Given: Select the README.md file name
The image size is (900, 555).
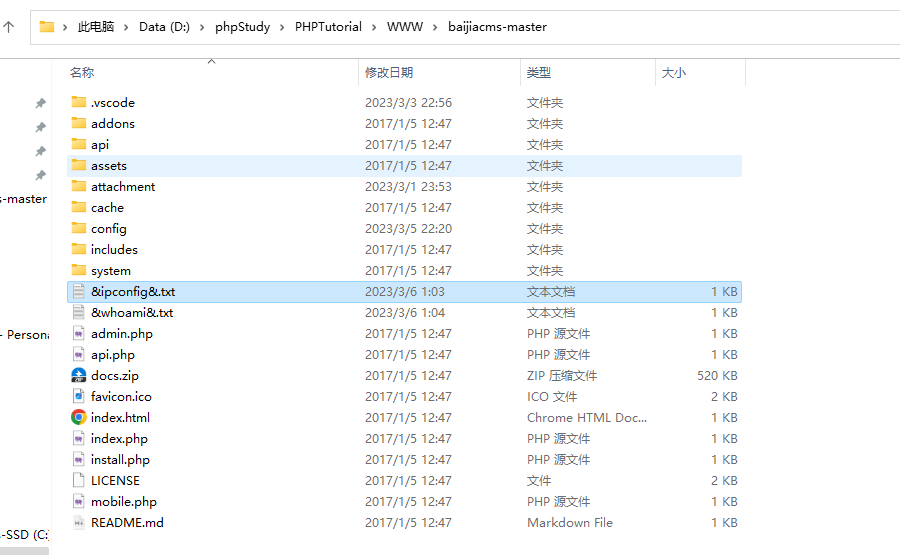Looking at the screenshot, I should [127, 522].
